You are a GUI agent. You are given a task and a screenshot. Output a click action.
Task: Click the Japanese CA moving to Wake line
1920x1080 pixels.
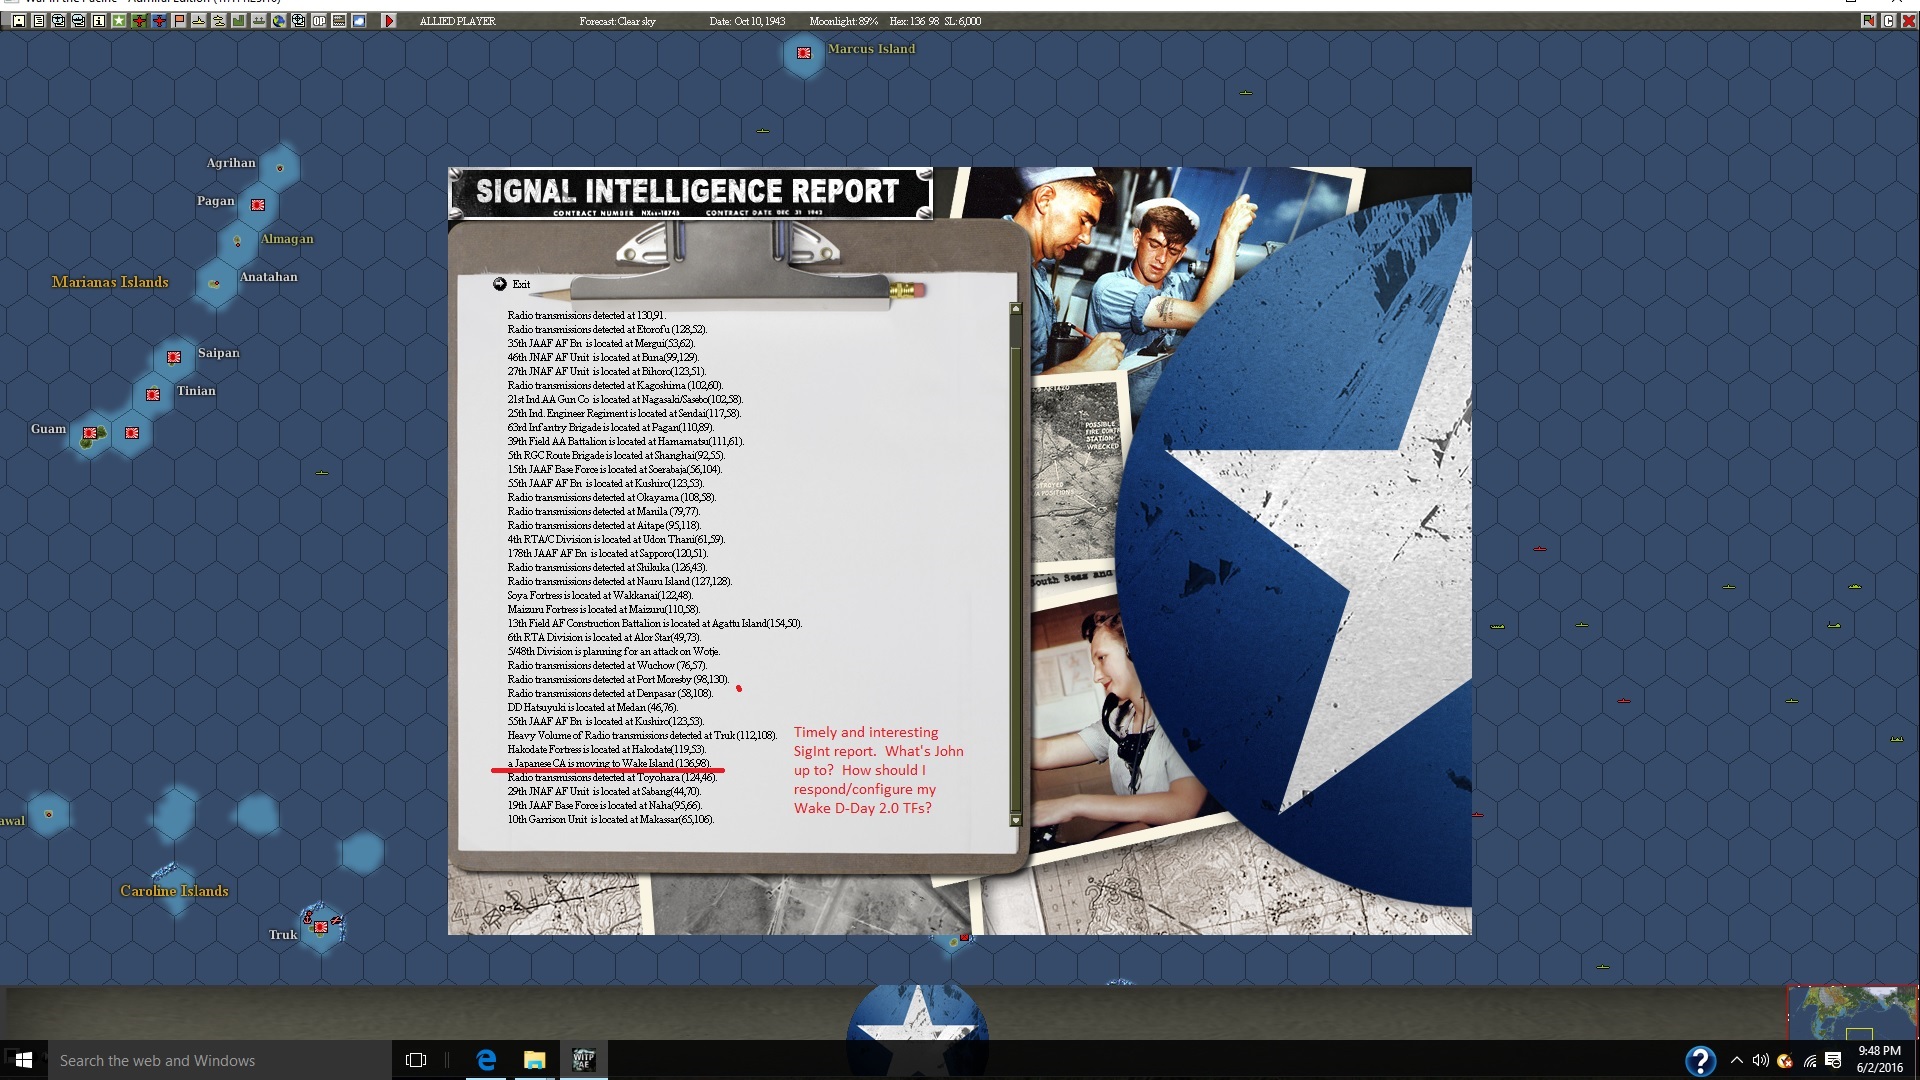[x=608, y=763]
